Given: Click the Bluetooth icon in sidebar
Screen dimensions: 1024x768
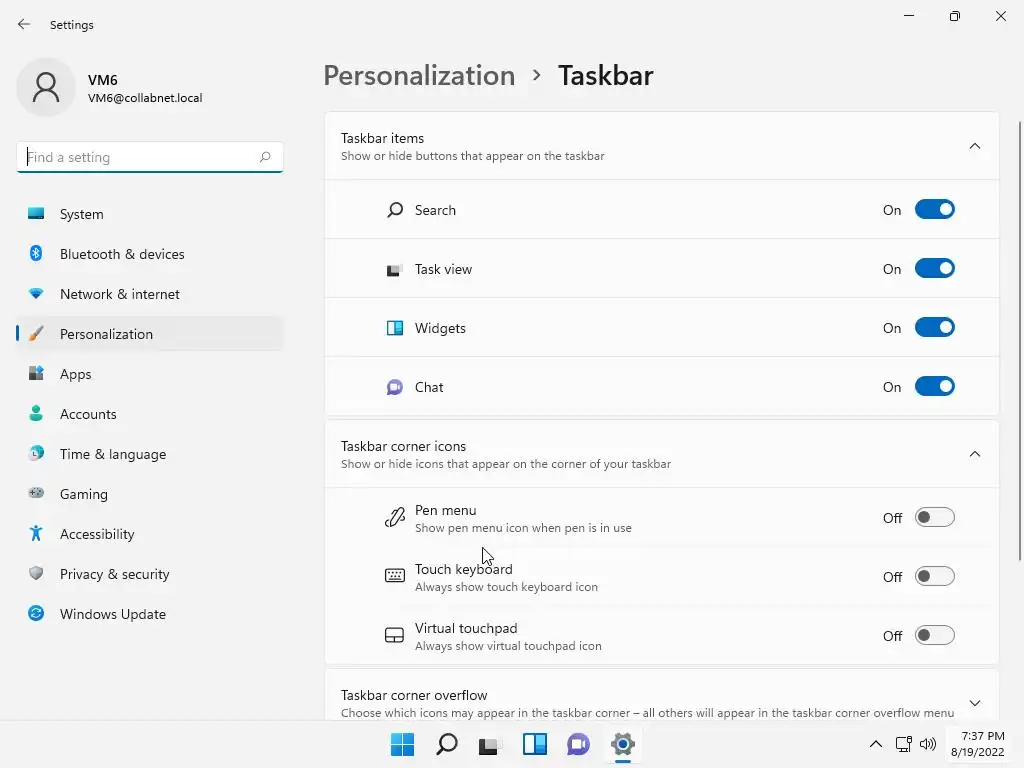Looking at the screenshot, I should click(36, 253).
